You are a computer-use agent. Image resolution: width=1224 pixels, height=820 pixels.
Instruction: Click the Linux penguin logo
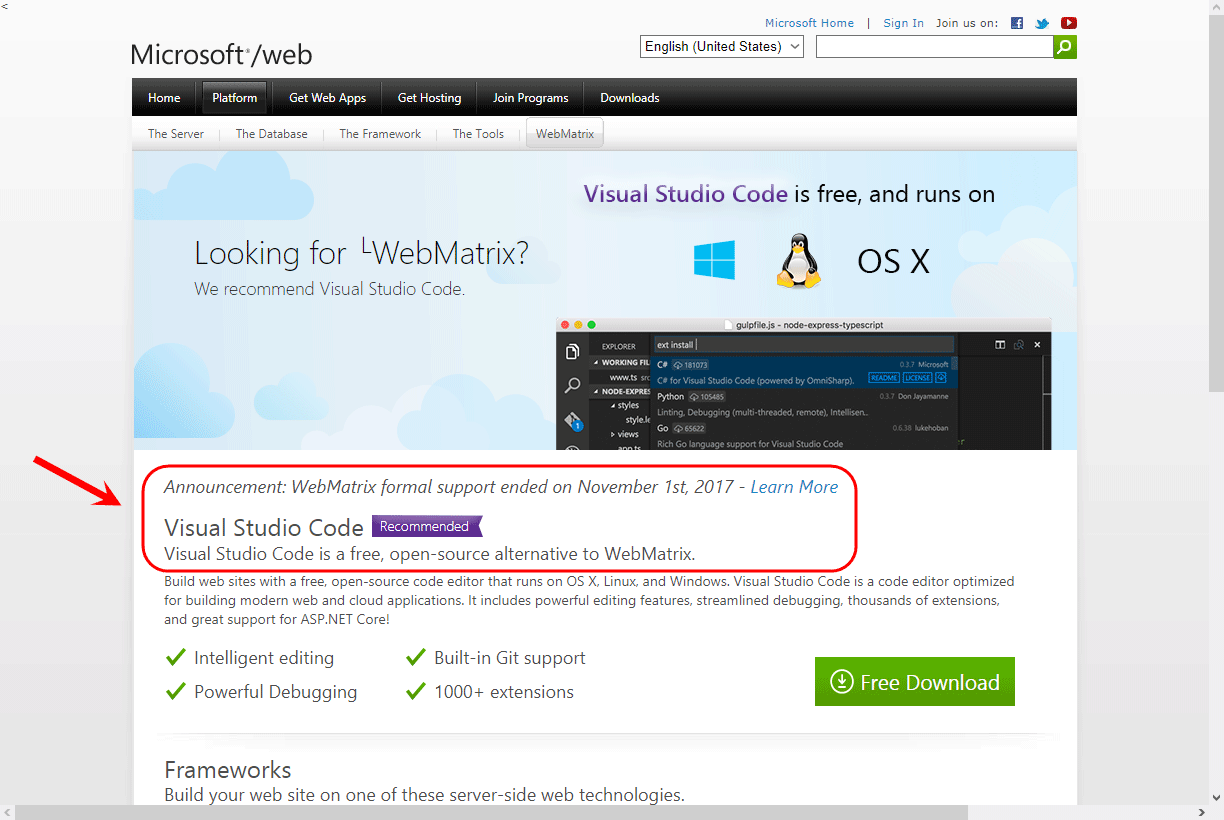click(x=799, y=262)
